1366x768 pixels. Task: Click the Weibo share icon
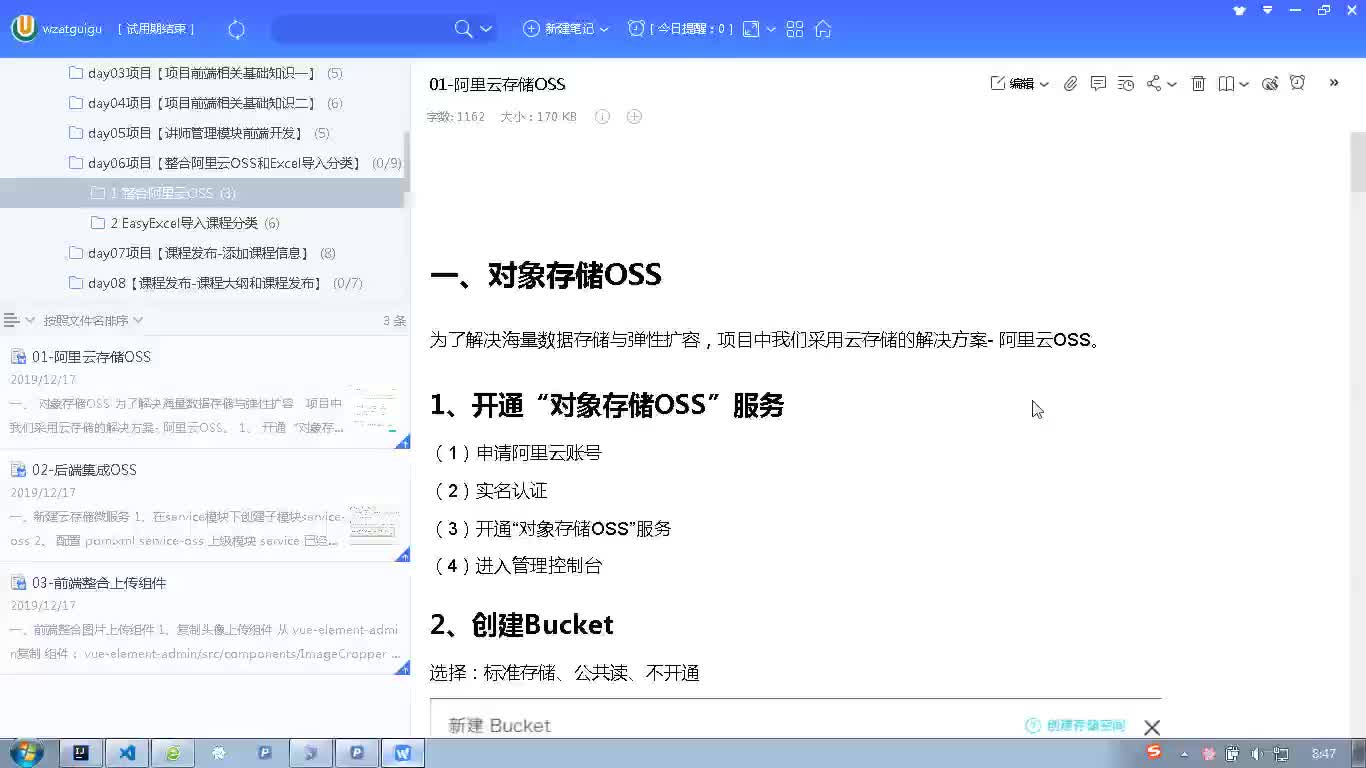pyautogui.click(x=1270, y=83)
